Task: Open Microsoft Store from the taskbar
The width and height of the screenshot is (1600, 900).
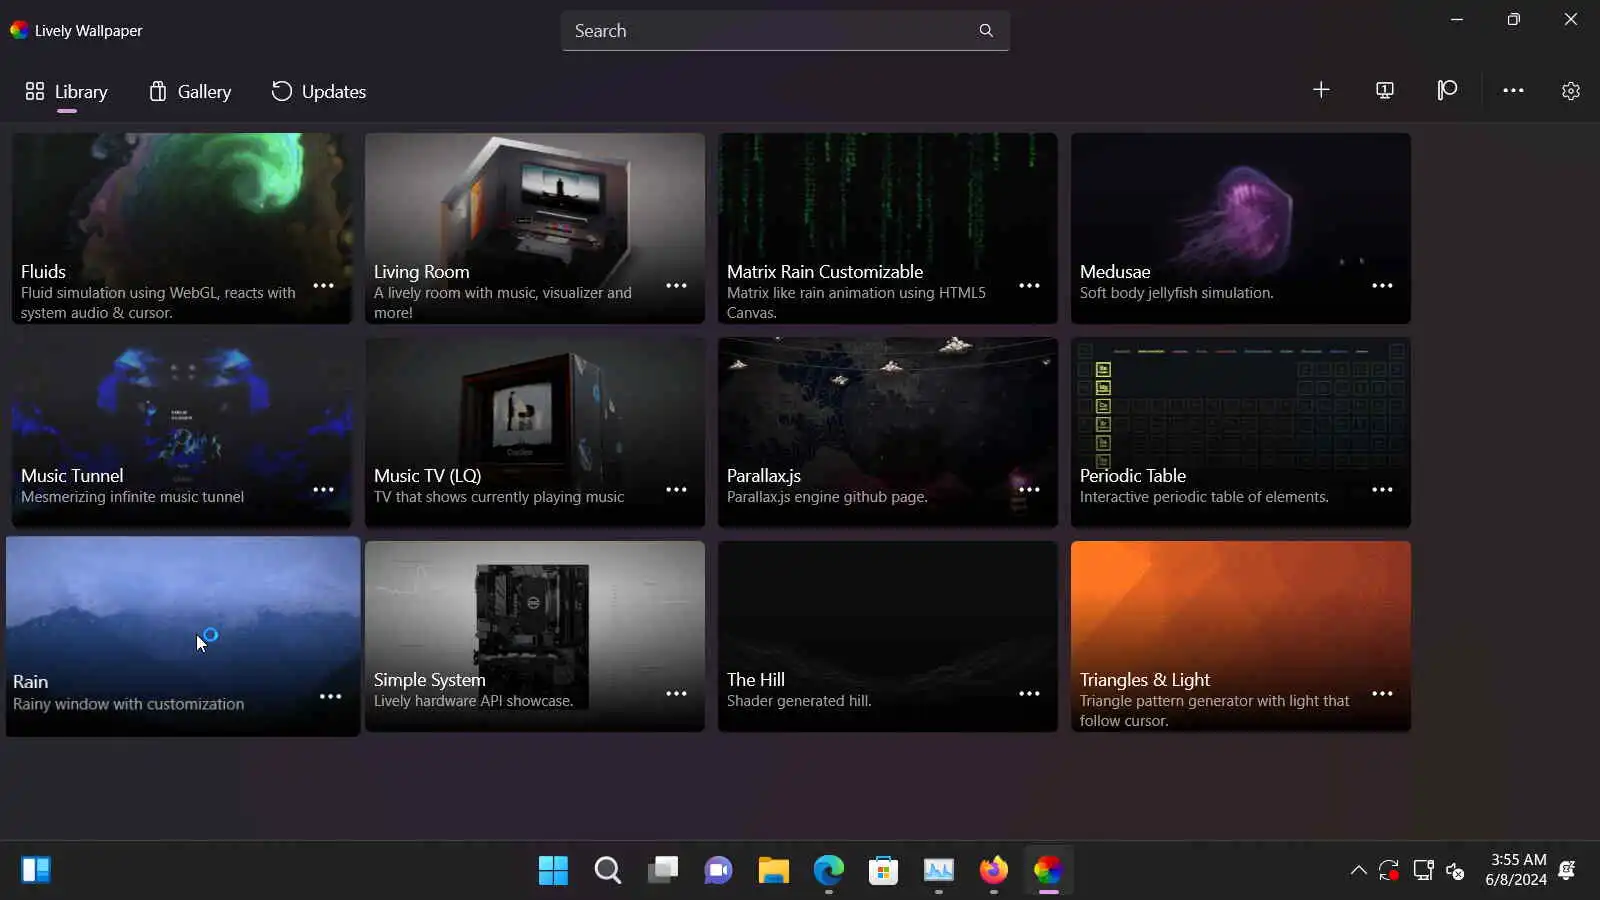Action: (883, 870)
